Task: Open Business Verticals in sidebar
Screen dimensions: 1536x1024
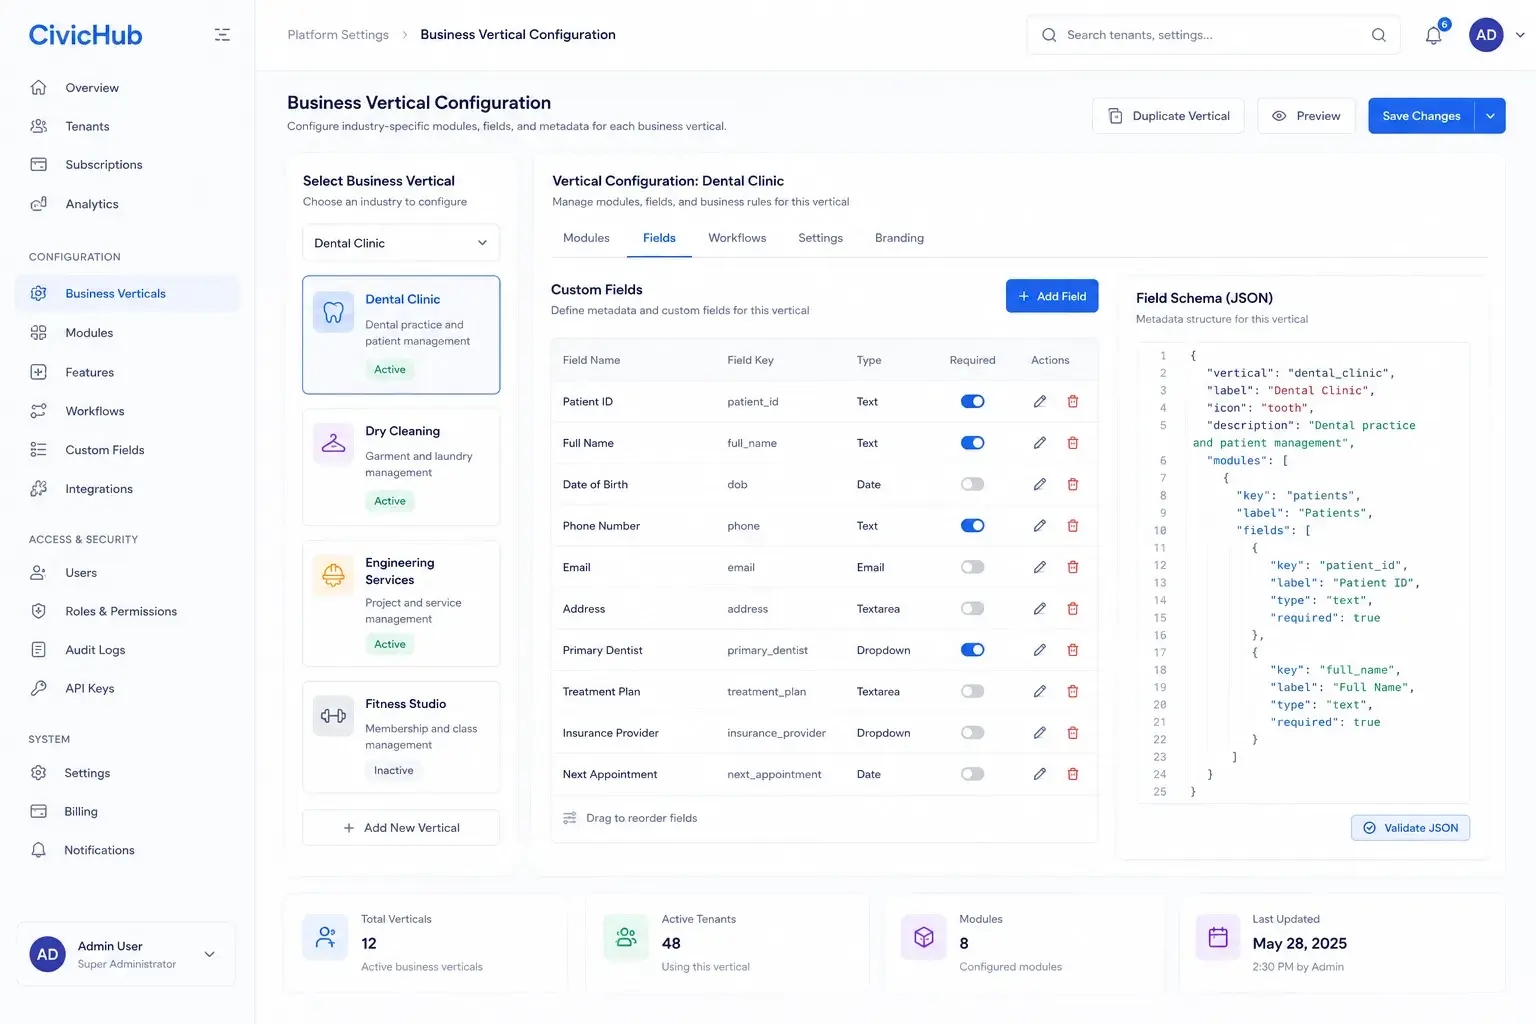Action: 127,293
